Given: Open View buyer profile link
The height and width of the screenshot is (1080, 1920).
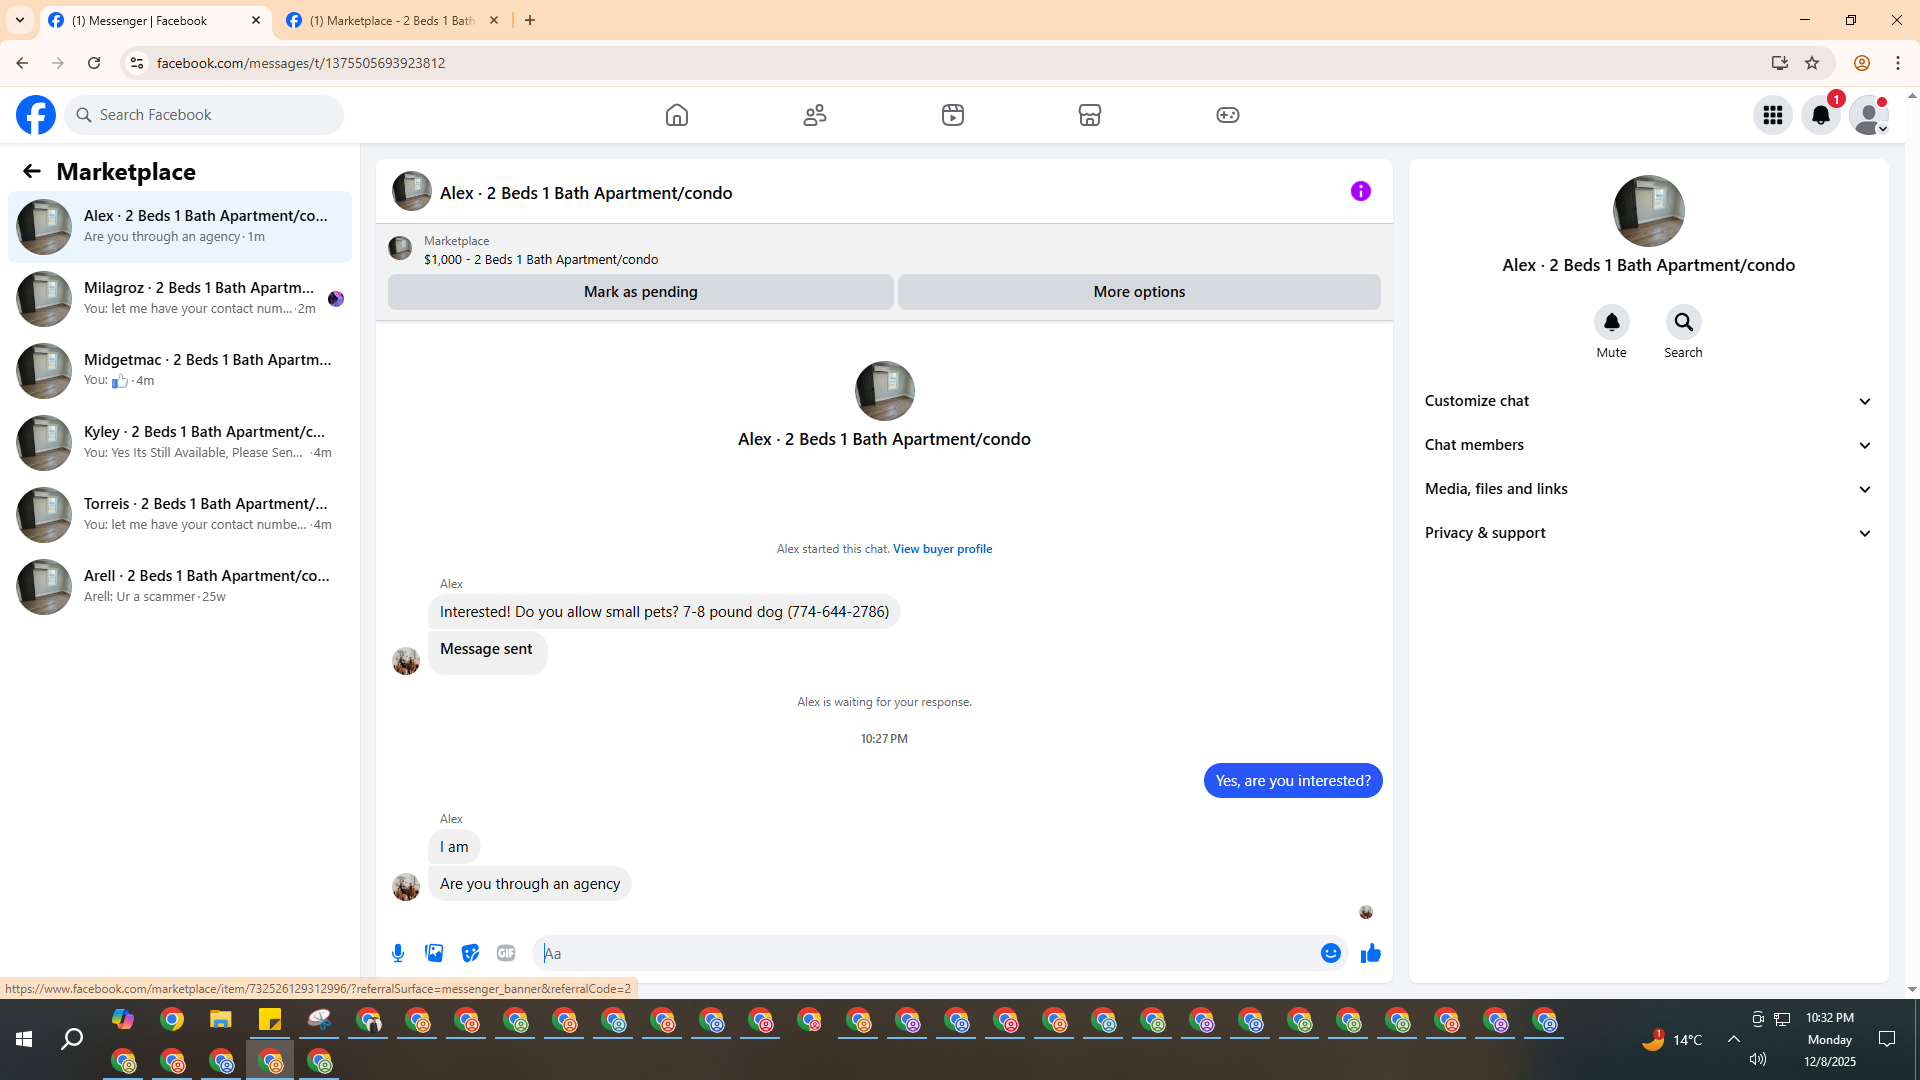Looking at the screenshot, I should coord(942,549).
